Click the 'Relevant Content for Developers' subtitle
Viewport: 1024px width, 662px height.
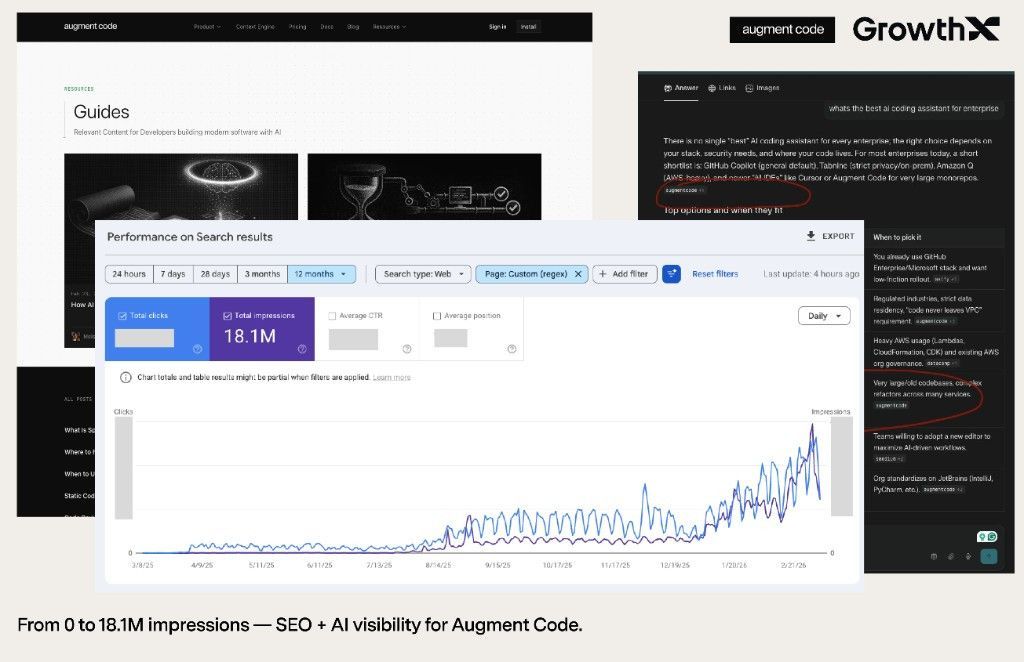[177, 132]
